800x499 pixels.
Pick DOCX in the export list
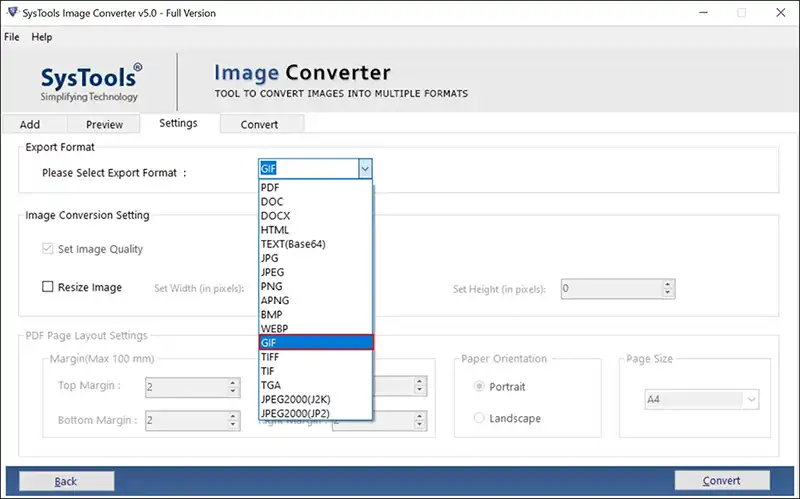click(315, 216)
